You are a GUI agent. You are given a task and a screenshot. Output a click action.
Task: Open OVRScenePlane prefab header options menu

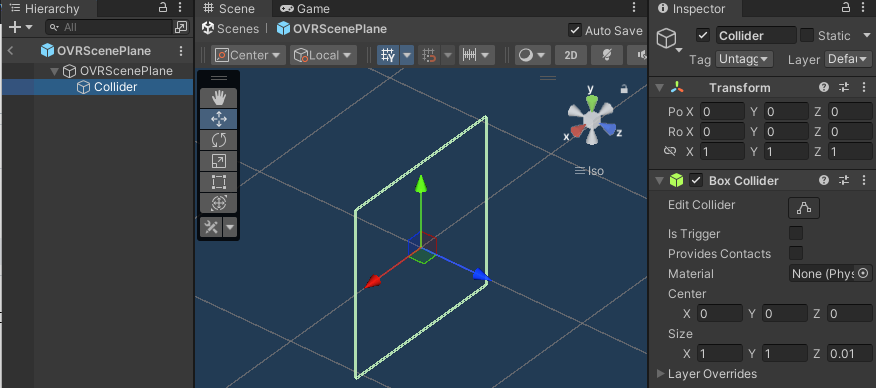(x=180, y=51)
